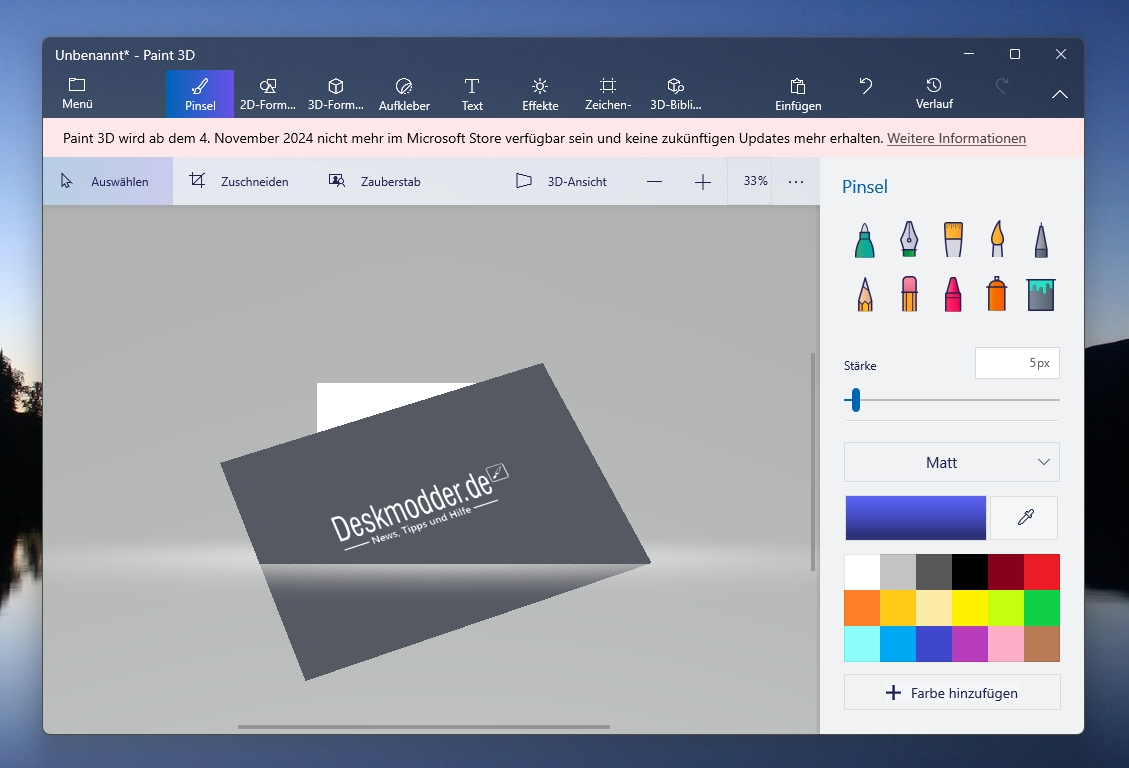Screen dimensions: 1129x768
Task: Pick the pale yellow color swatch
Action: click(935, 608)
